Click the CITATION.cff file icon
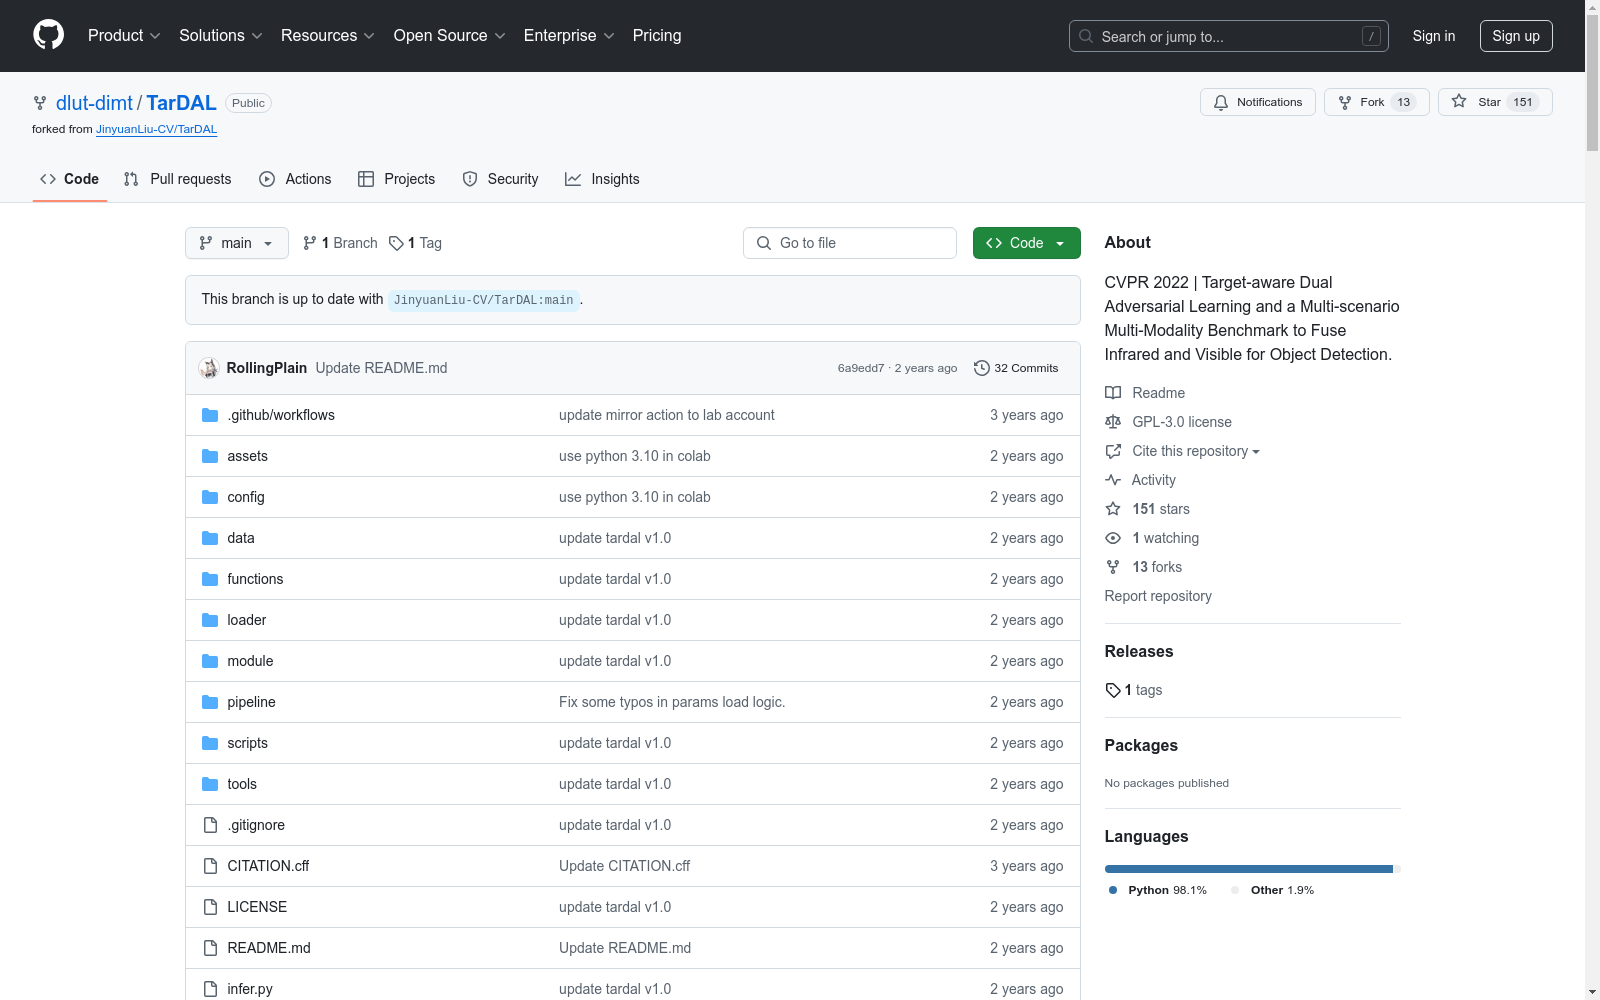Screen dimensions: 1600x1000 210,866
